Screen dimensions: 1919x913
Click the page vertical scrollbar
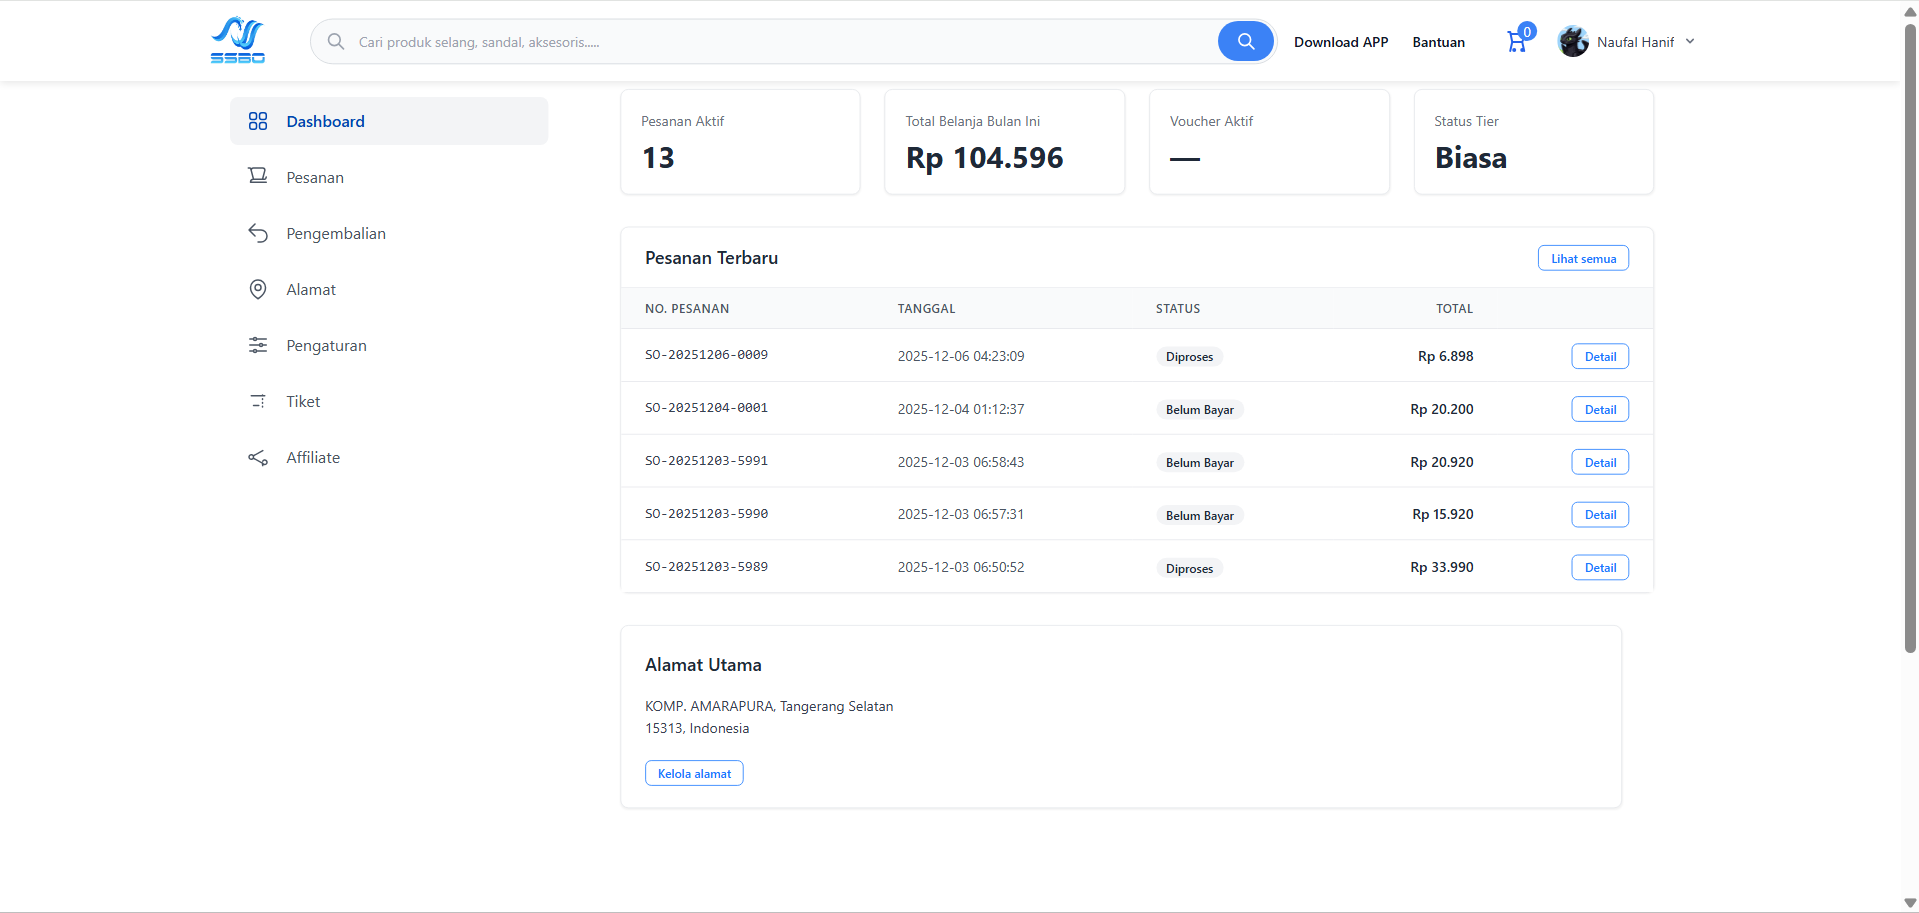[1910, 340]
